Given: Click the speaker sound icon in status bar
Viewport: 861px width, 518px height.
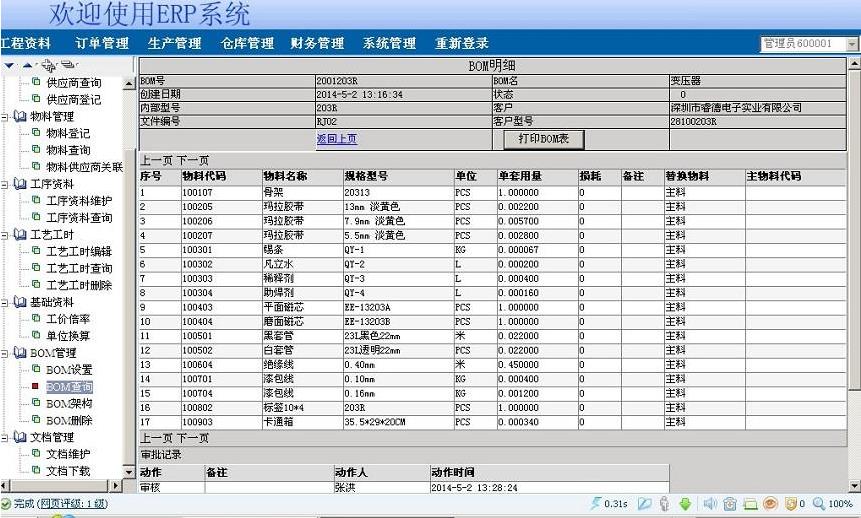Looking at the screenshot, I should [x=710, y=504].
